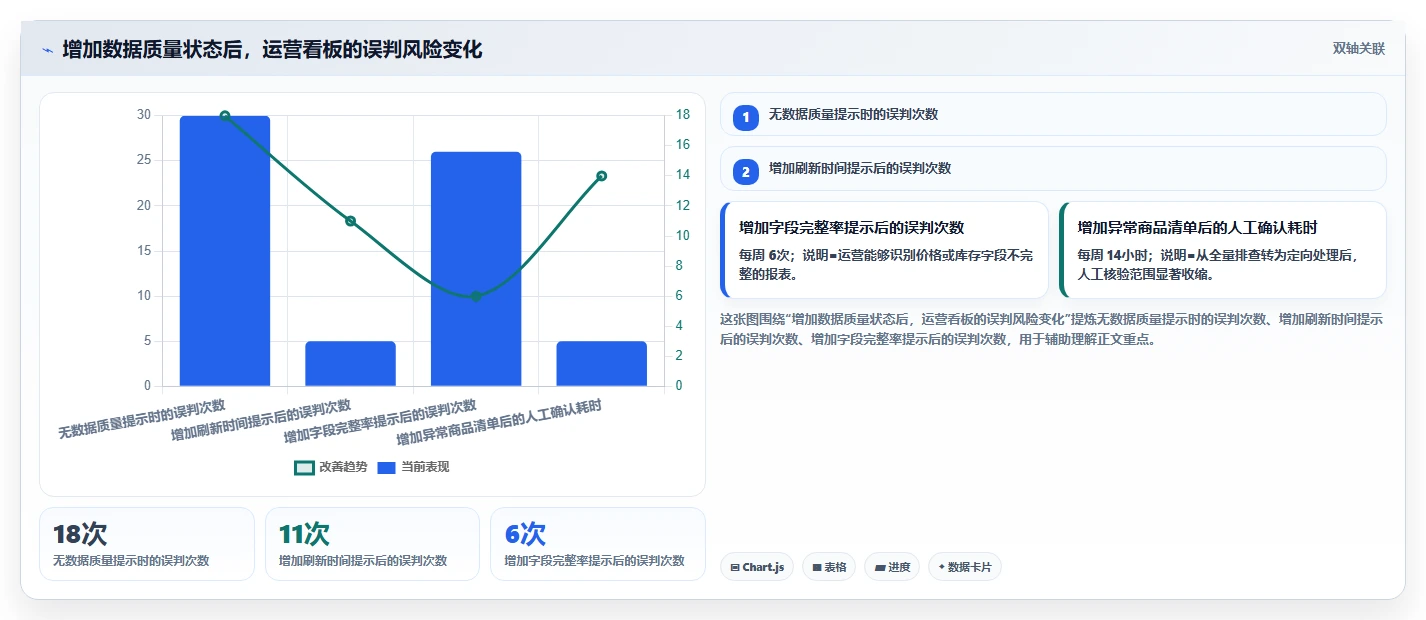Click left axis value 30
Image resolution: width=1426 pixels, height=620 pixels.
[x=144, y=115]
